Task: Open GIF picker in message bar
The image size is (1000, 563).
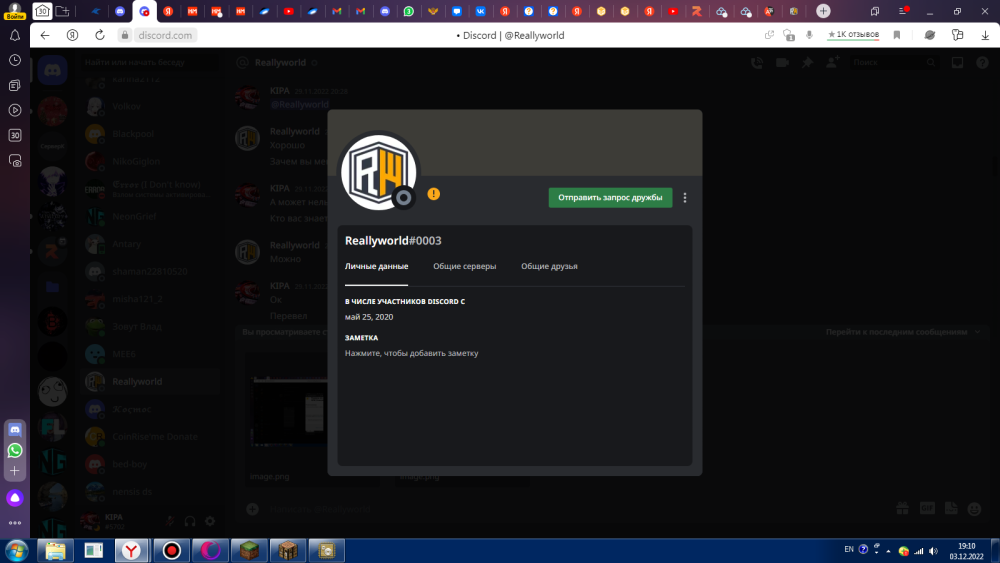Action: (927, 508)
